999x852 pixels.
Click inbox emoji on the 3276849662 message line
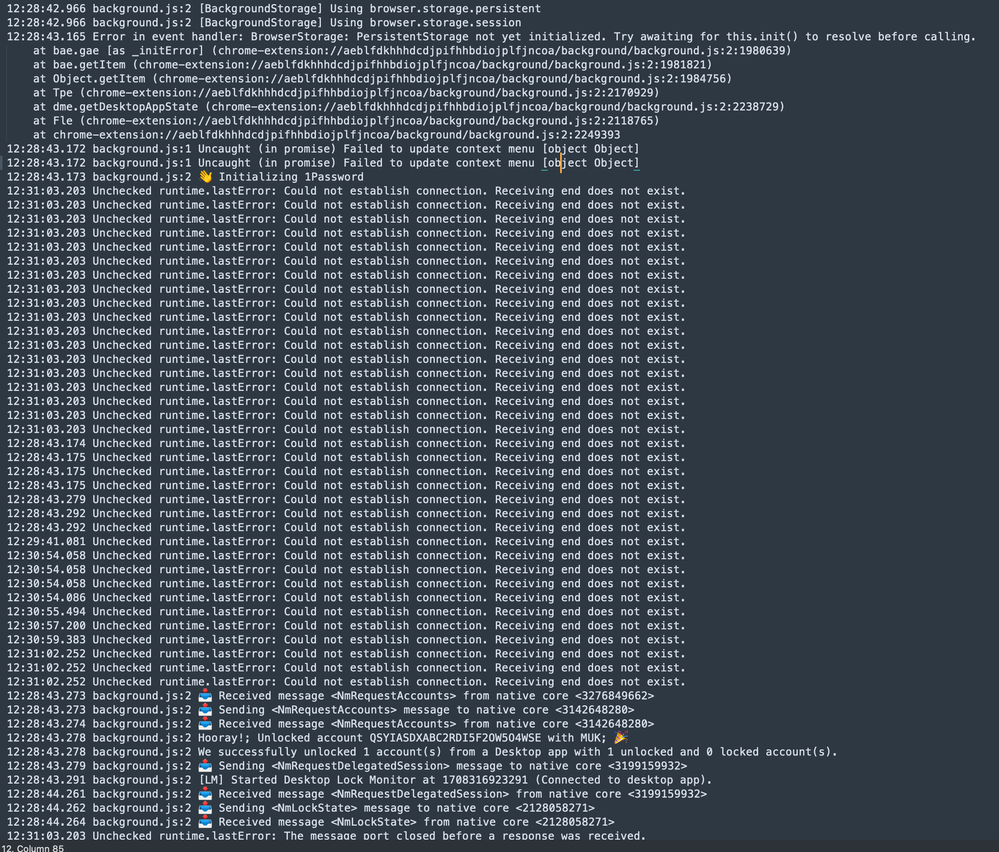click(205, 696)
